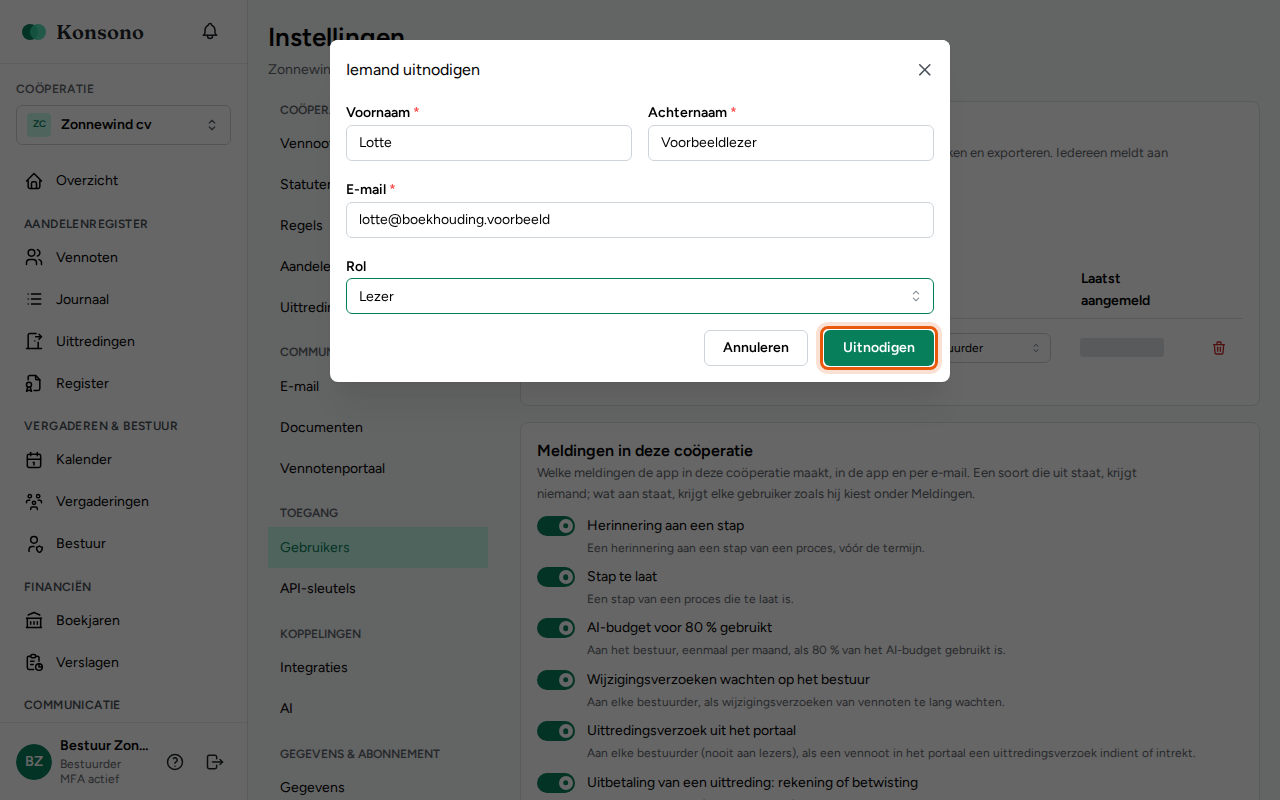
Task: Click the Meldingen in deze coöperatie heading
Action: point(645,451)
